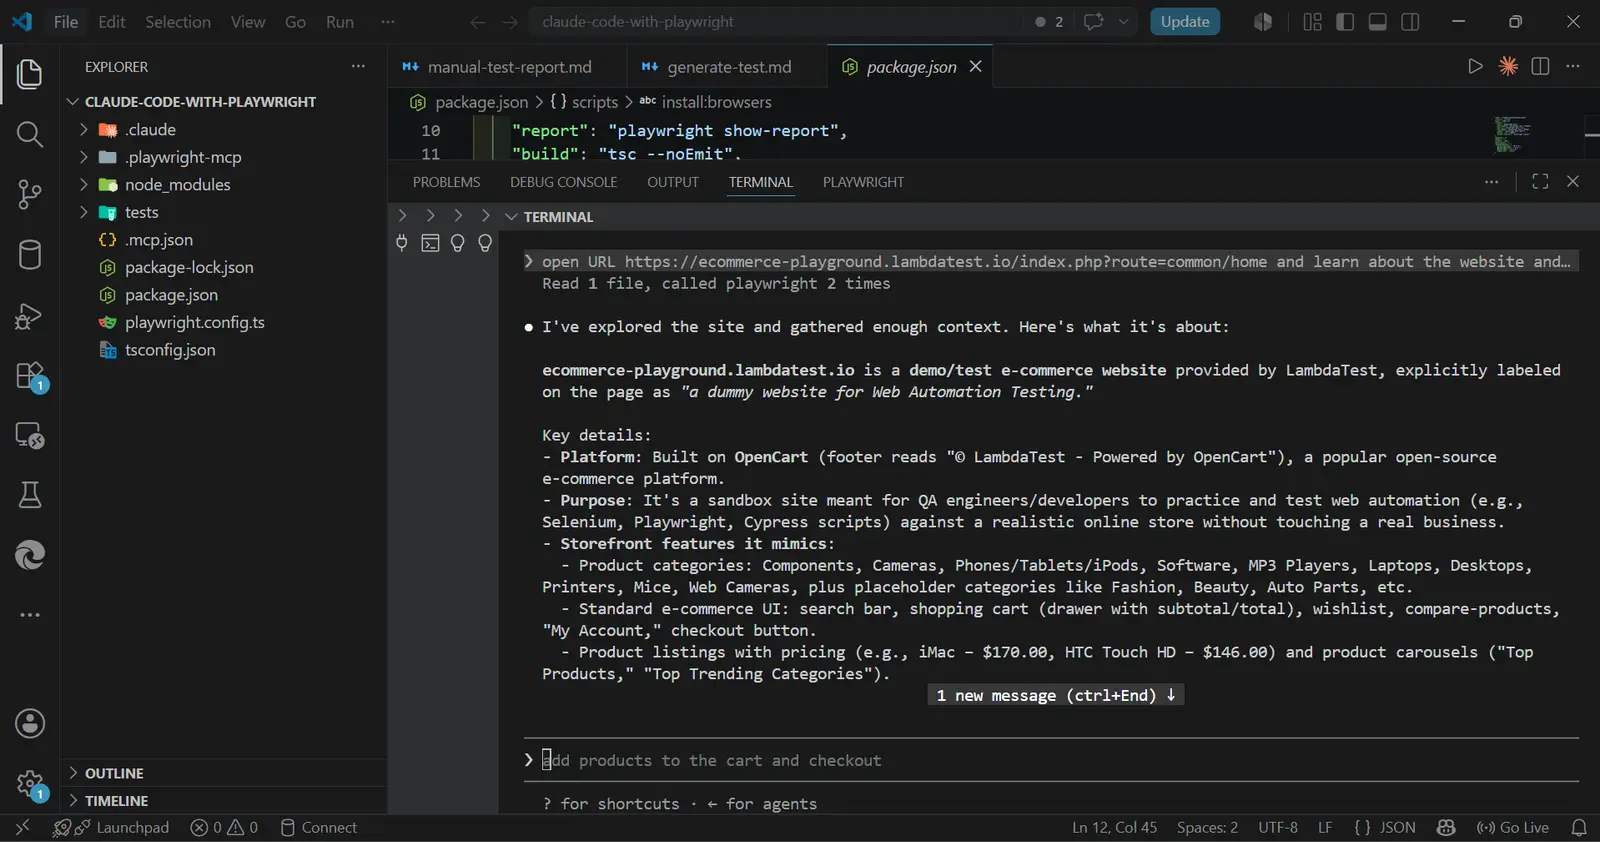Click the Claude Code sparkle icon in editor toolbar
Image resolution: width=1600 pixels, height=842 pixels.
(1508, 66)
